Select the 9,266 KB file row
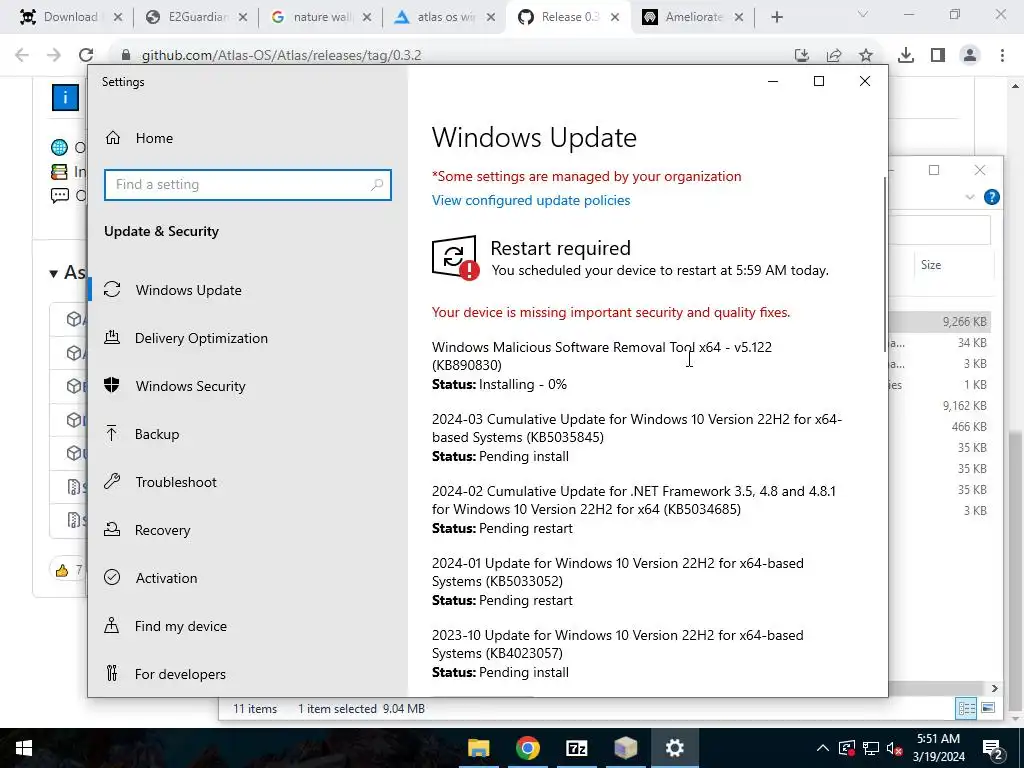The height and width of the screenshot is (768, 1024). (x=940, y=321)
